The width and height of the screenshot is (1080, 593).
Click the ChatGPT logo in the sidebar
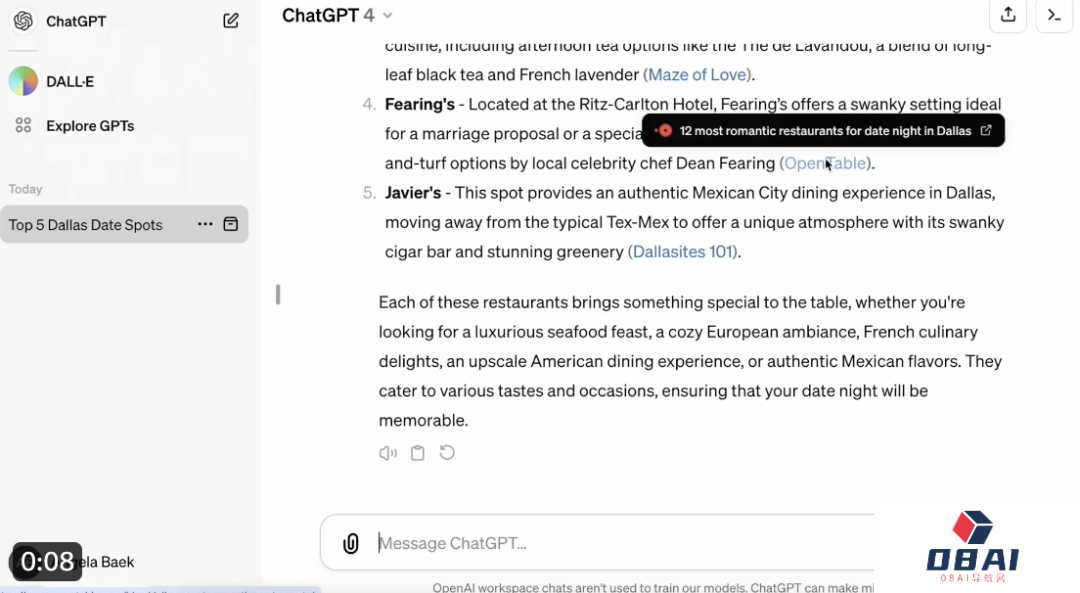(x=23, y=21)
